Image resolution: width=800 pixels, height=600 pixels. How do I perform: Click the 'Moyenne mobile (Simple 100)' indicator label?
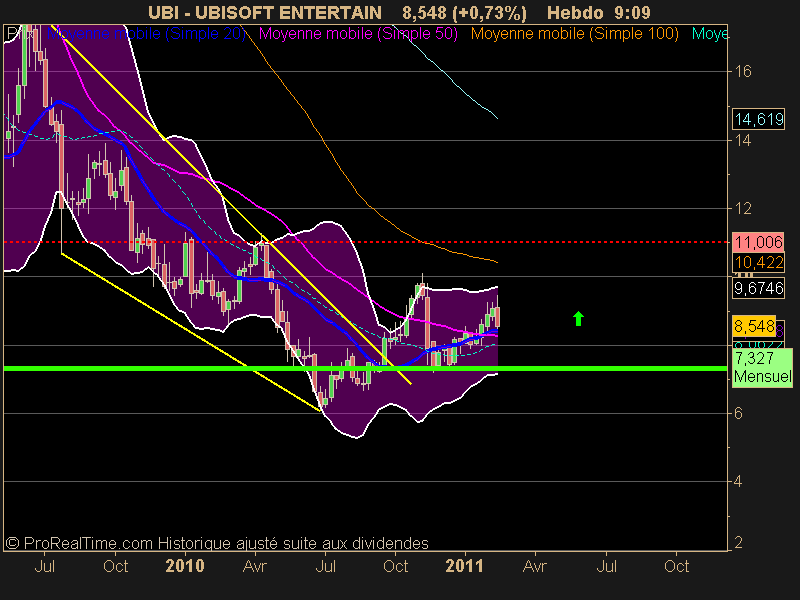pyautogui.click(x=574, y=34)
